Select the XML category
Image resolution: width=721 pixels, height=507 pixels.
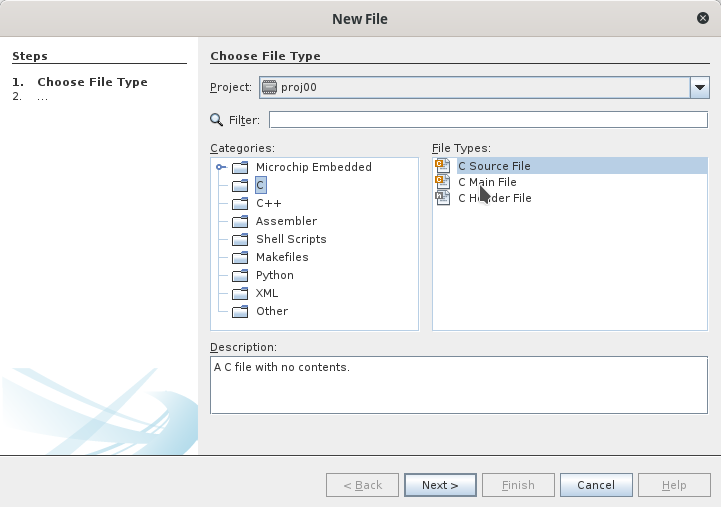[x=267, y=293]
